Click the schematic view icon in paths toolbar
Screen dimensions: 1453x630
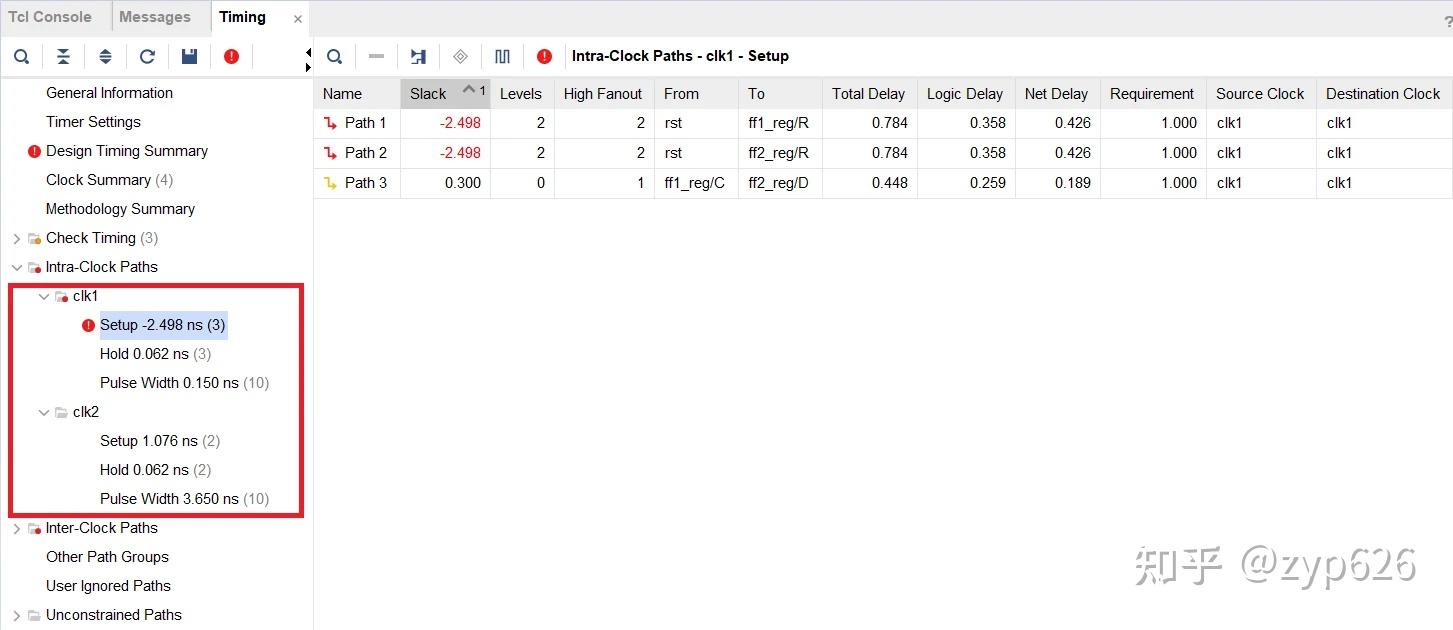click(x=418, y=56)
